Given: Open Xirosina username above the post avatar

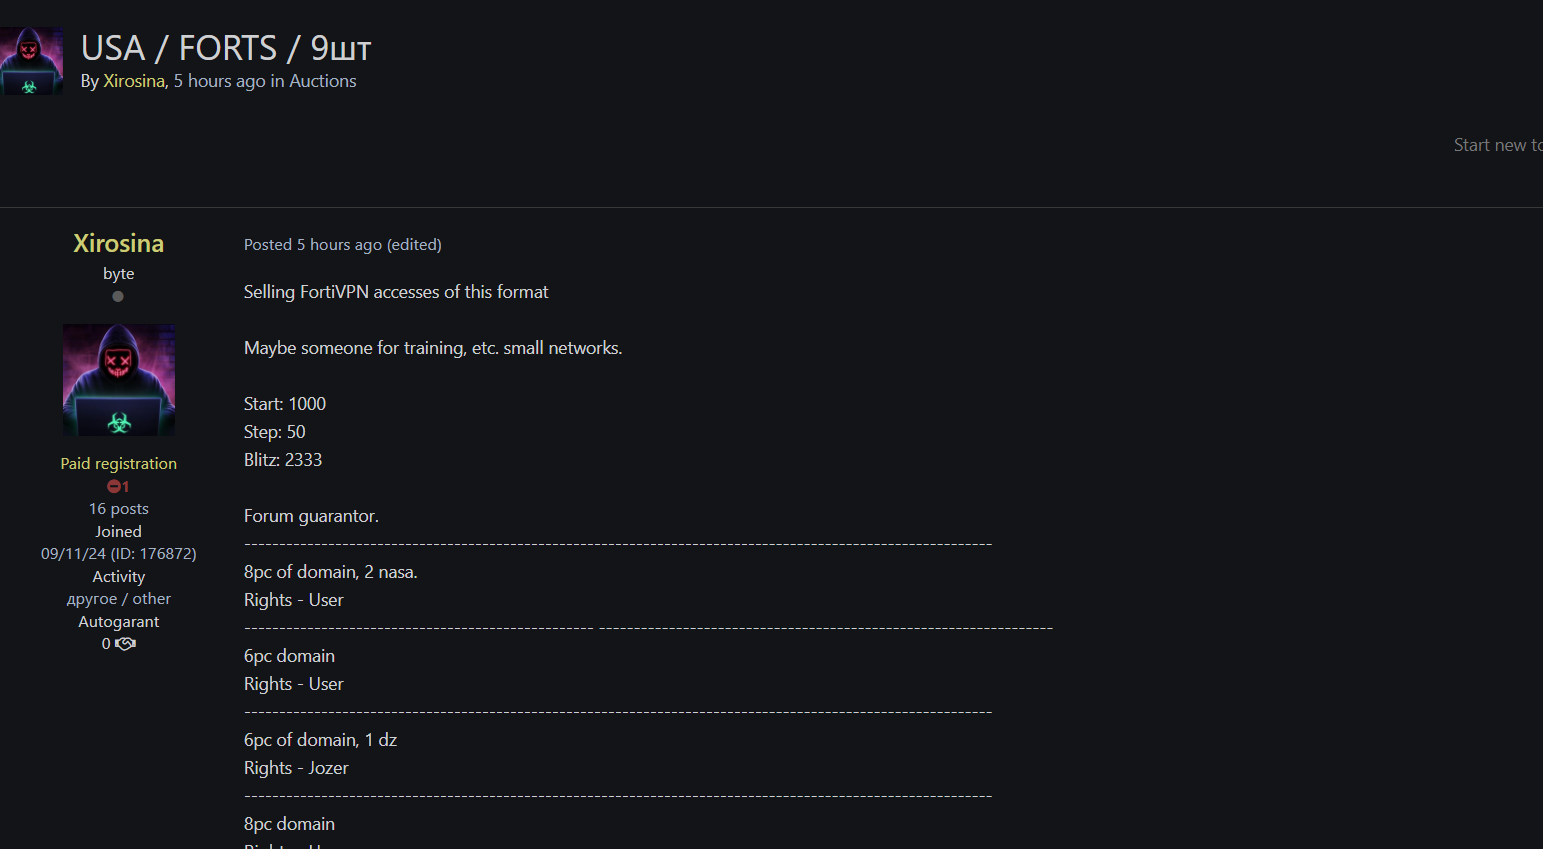Looking at the screenshot, I should tap(118, 243).
